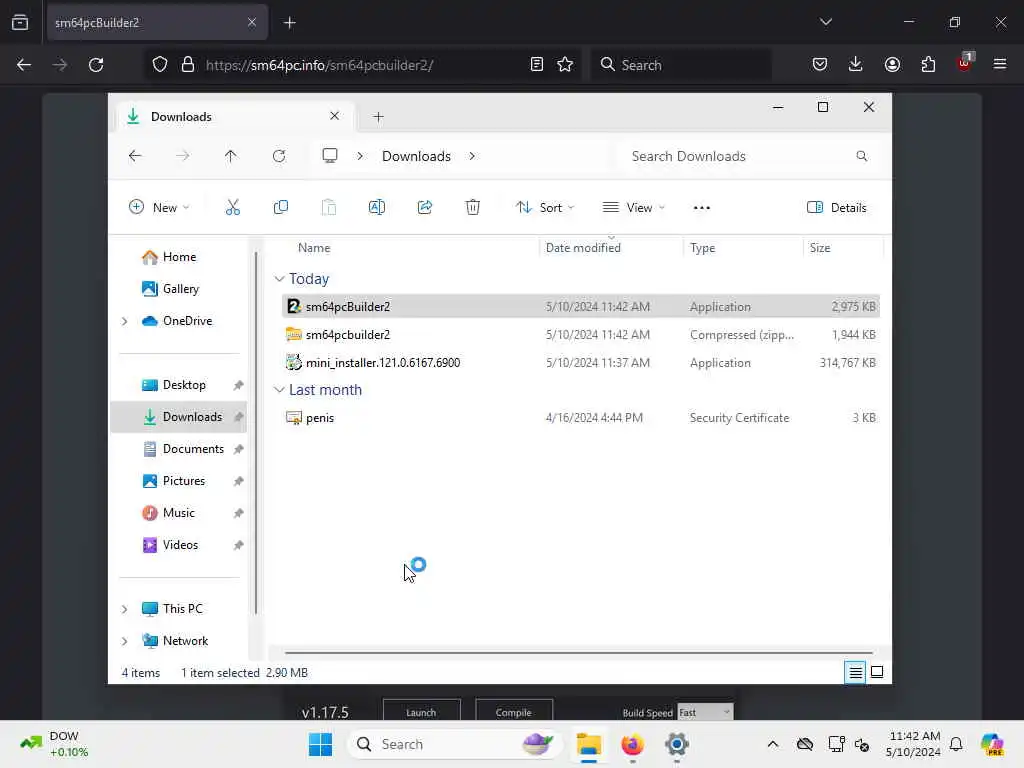
Task: Open File Explorer from the taskbar
Action: coord(588,744)
